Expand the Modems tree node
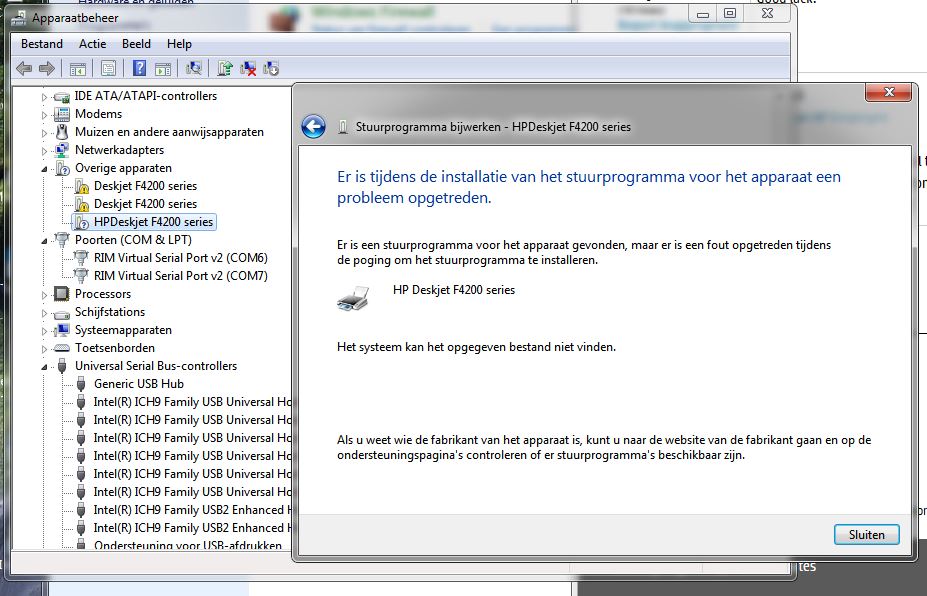This screenshot has width=927, height=596. 44,115
